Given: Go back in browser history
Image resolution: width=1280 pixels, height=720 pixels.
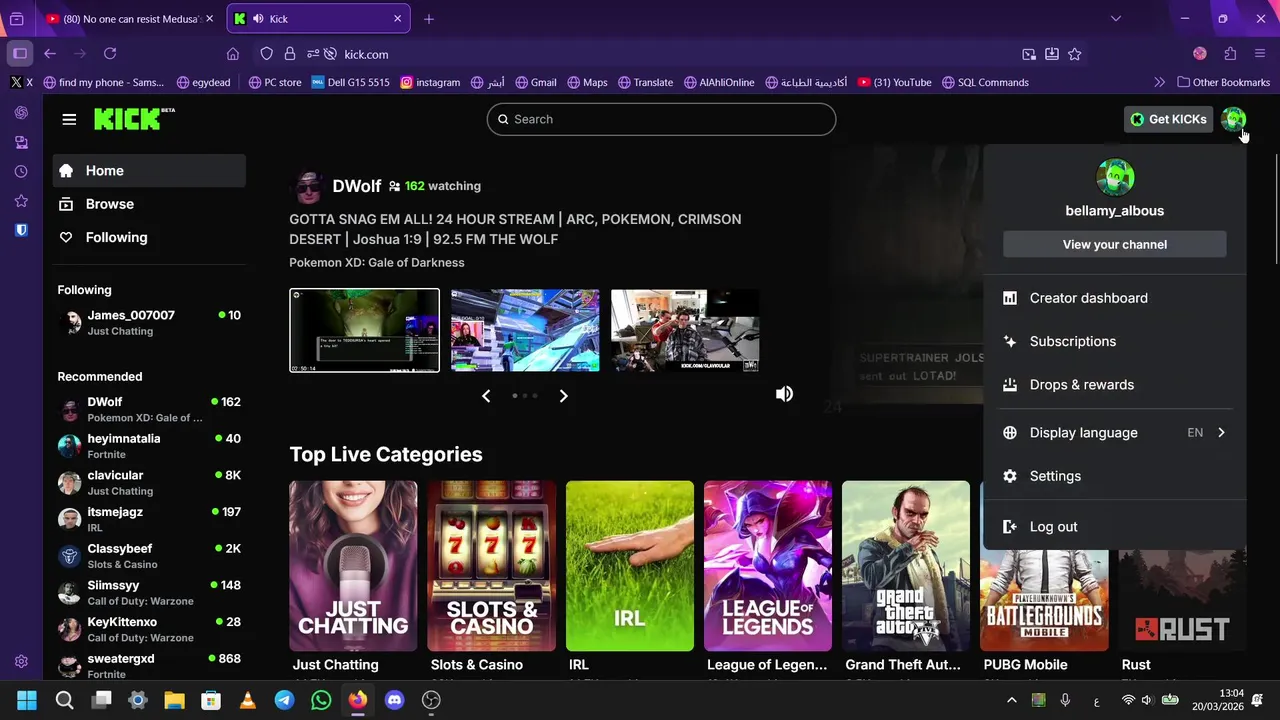Looking at the screenshot, I should [50, 54].
